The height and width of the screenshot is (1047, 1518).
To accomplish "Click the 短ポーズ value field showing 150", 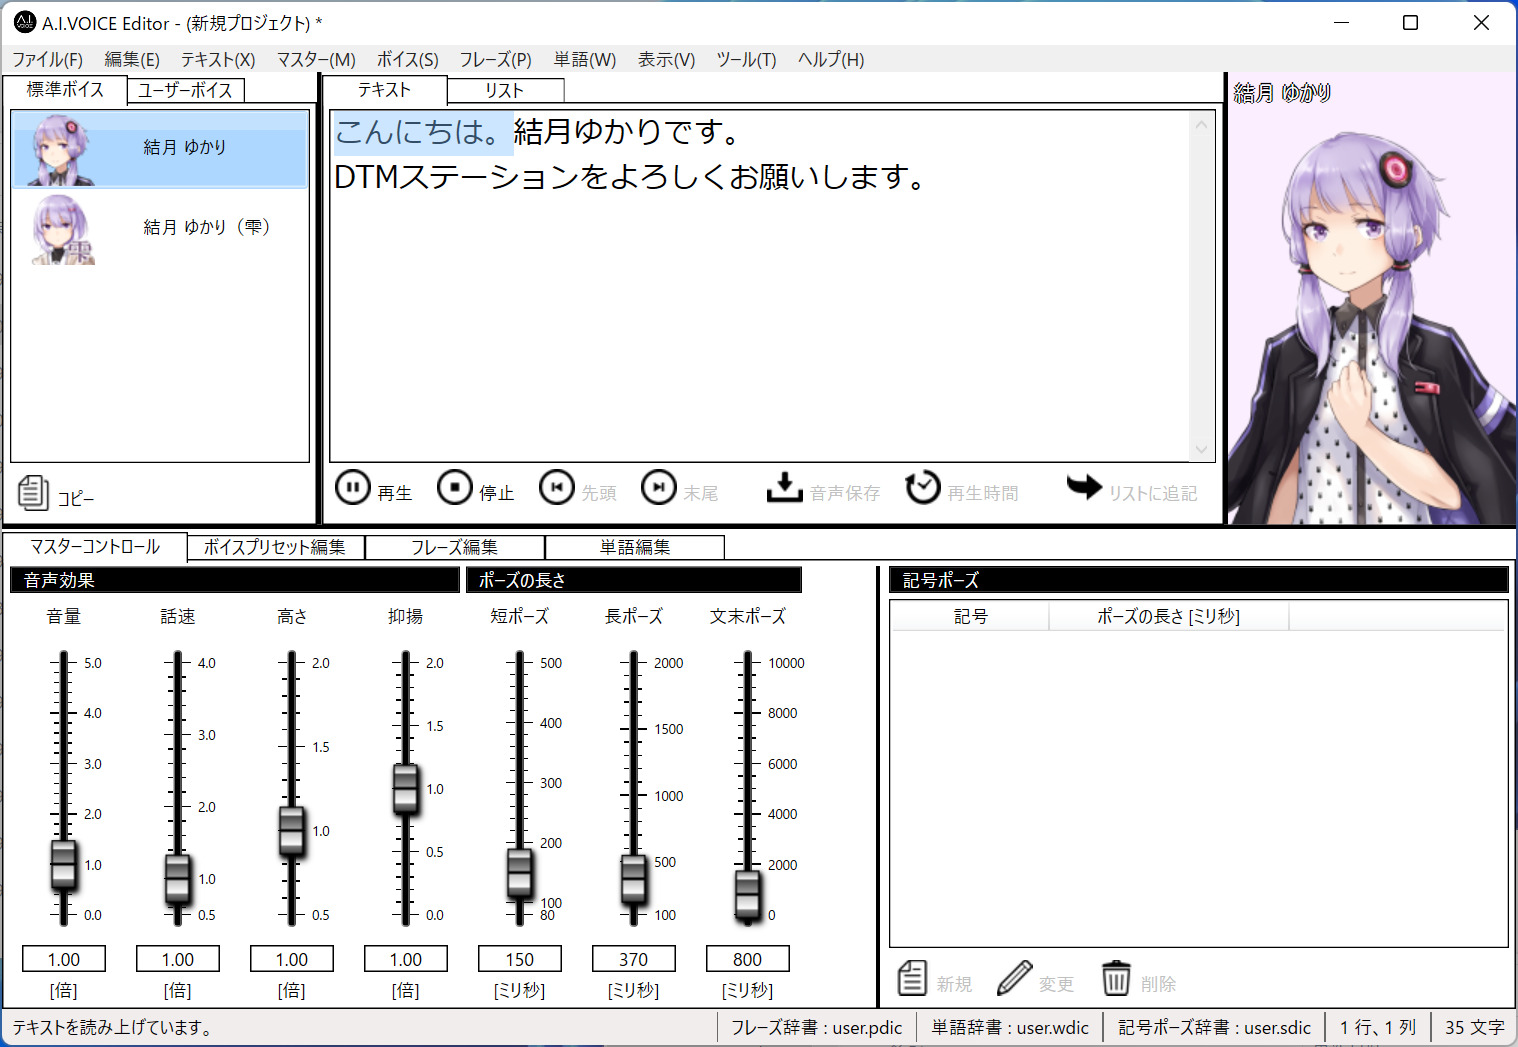I will pos(520,959).
